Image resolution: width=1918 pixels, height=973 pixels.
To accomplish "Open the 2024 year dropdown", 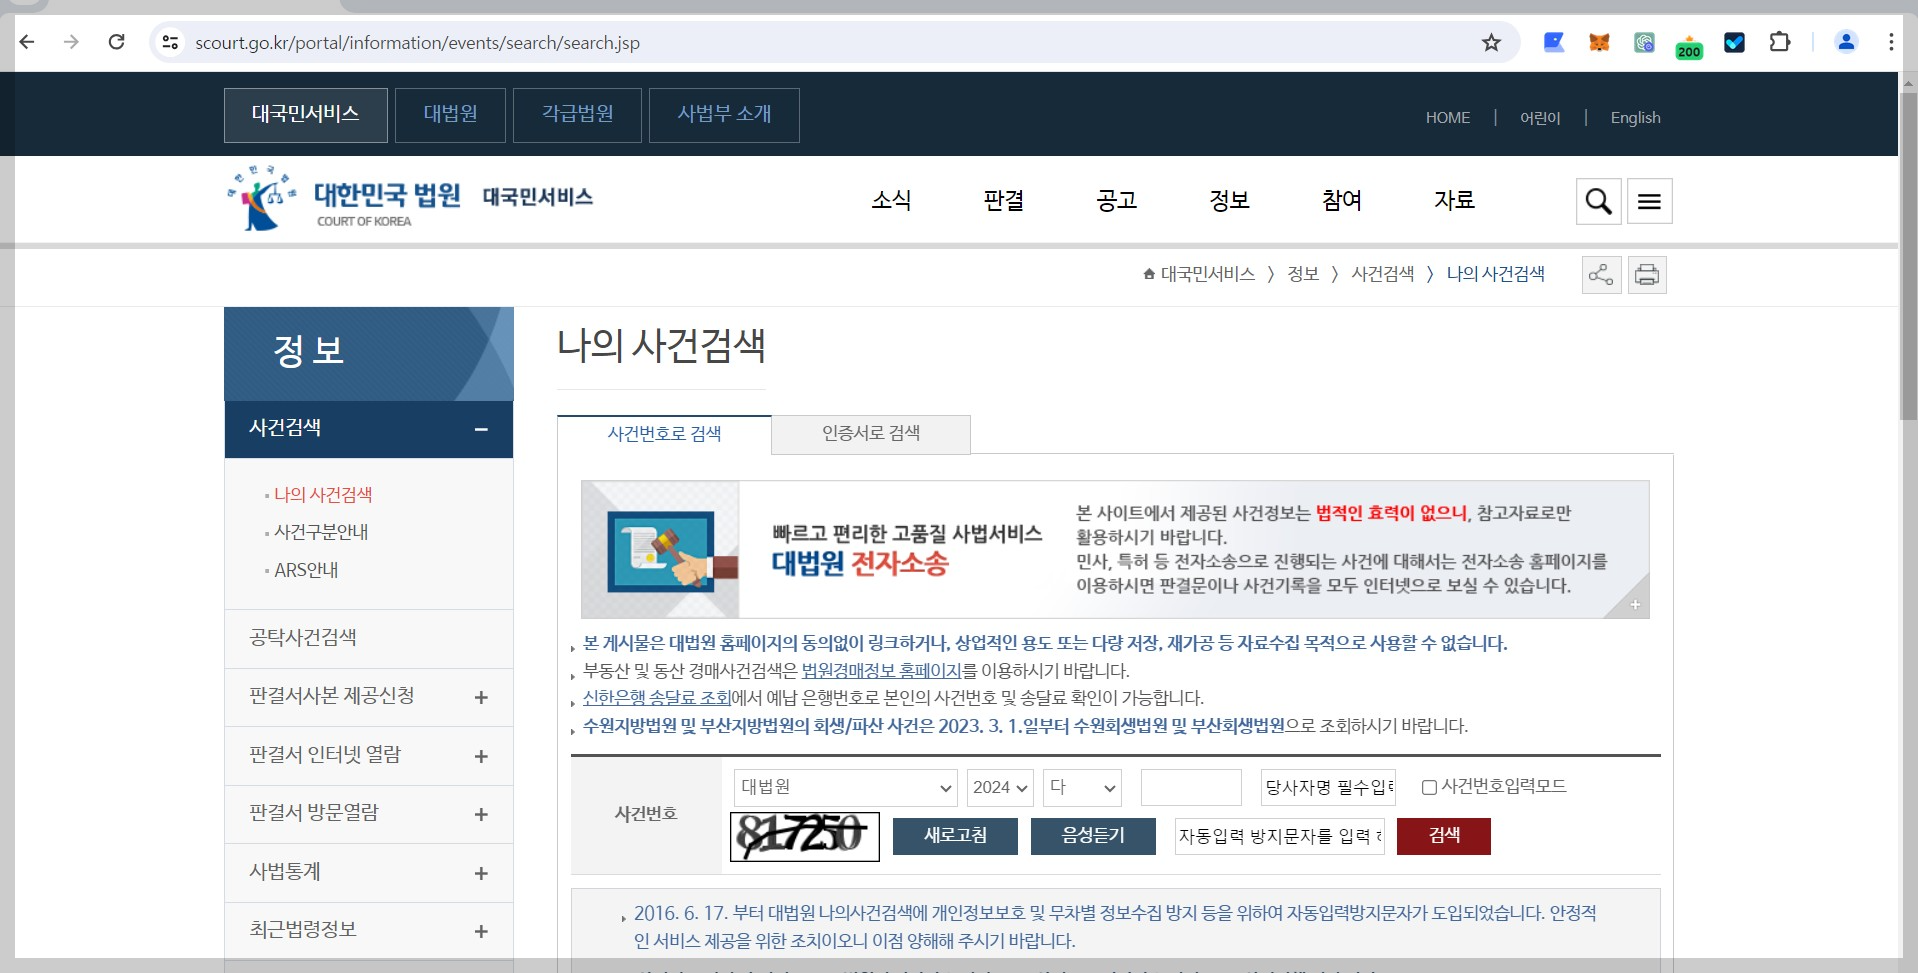I will (1000, 787).
